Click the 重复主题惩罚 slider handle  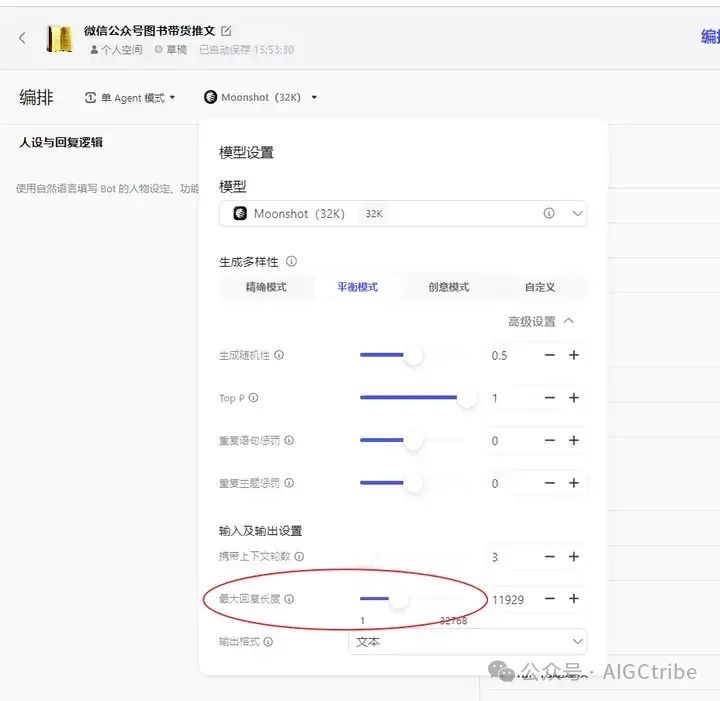click(x=413, y=483)
